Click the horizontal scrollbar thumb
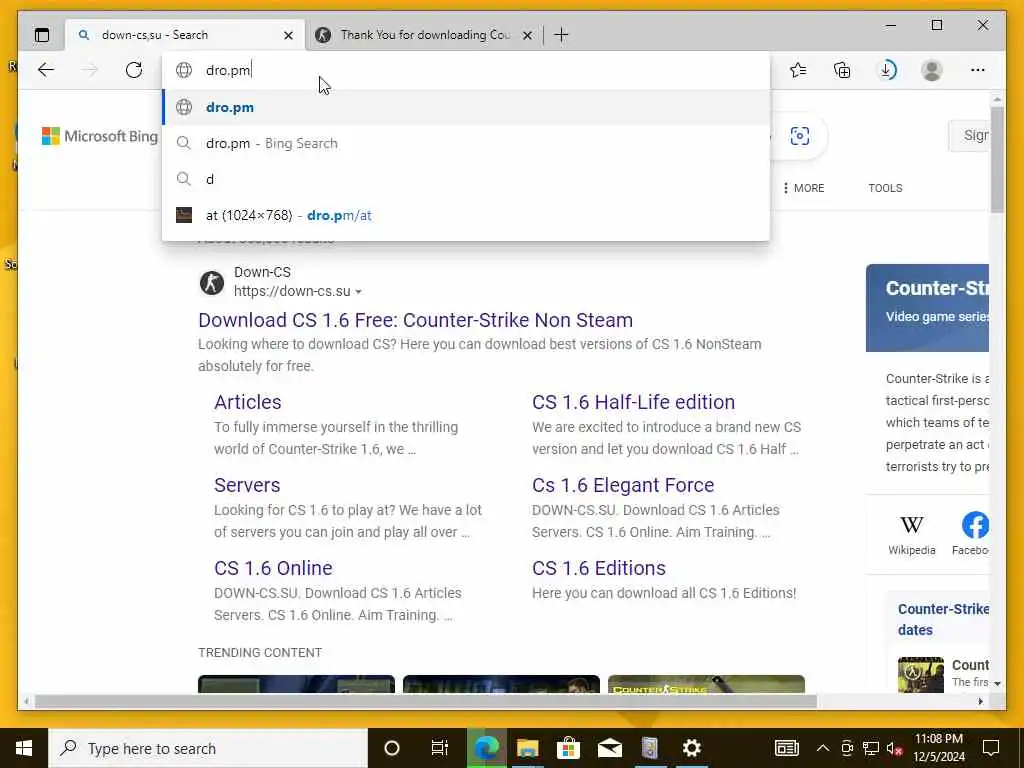Viewport: 1024px width, 768px height. point(425,701)
